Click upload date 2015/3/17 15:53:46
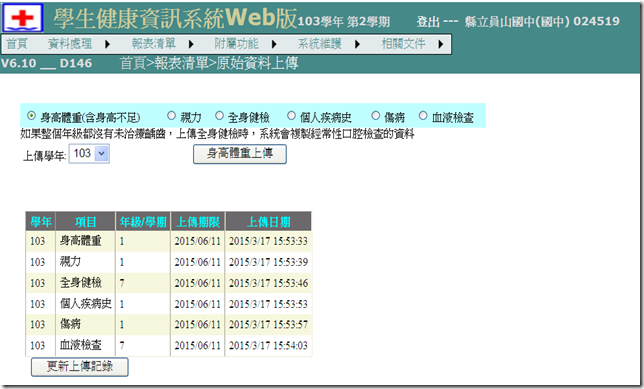Screen dimensions: 644x389 (x=268, y=283)
